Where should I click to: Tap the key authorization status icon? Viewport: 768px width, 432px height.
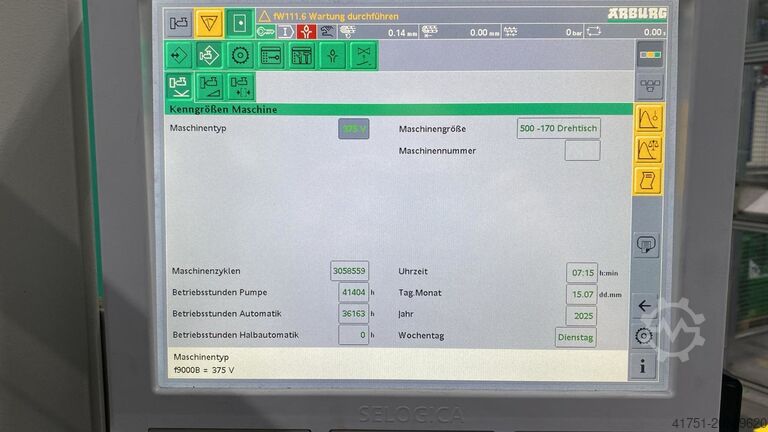click(265, 32)
